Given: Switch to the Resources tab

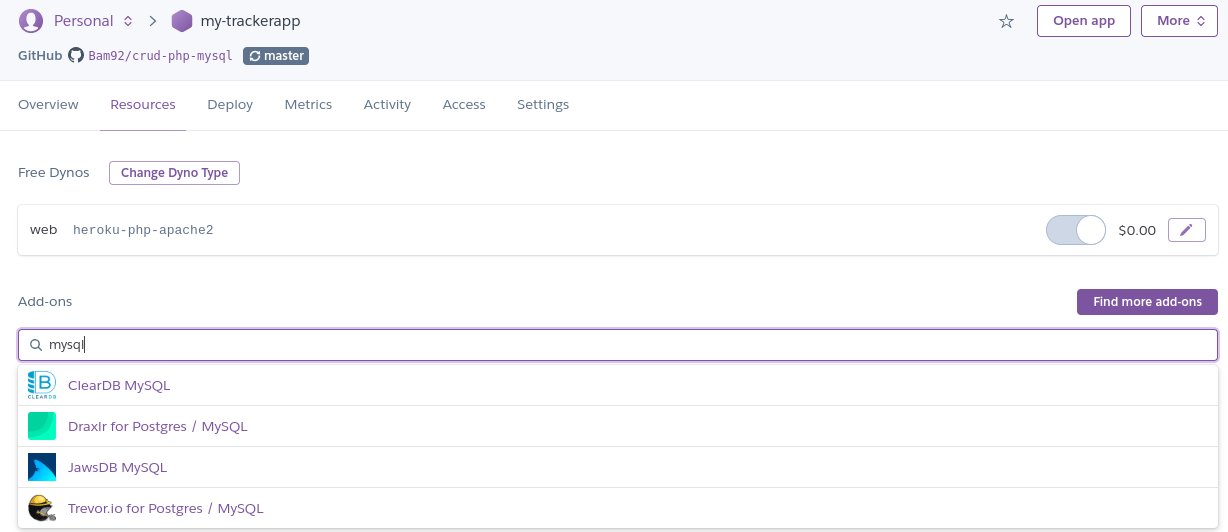Looking at the screenshot, I should [x=143, y=104].
